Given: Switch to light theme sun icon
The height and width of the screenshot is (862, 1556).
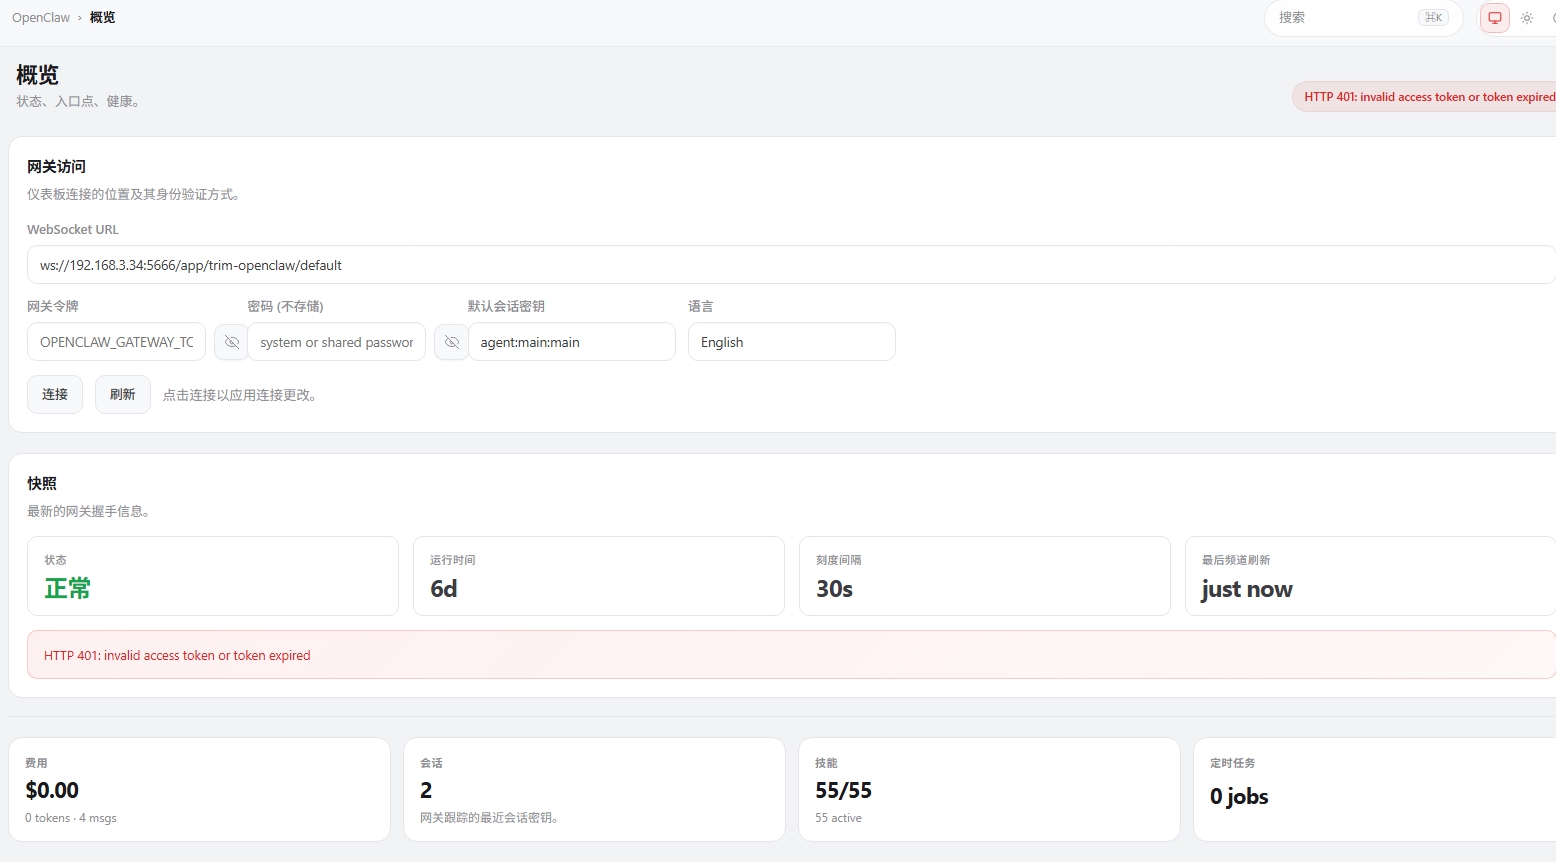Looking at the screenshot, I should point(1527,18).
